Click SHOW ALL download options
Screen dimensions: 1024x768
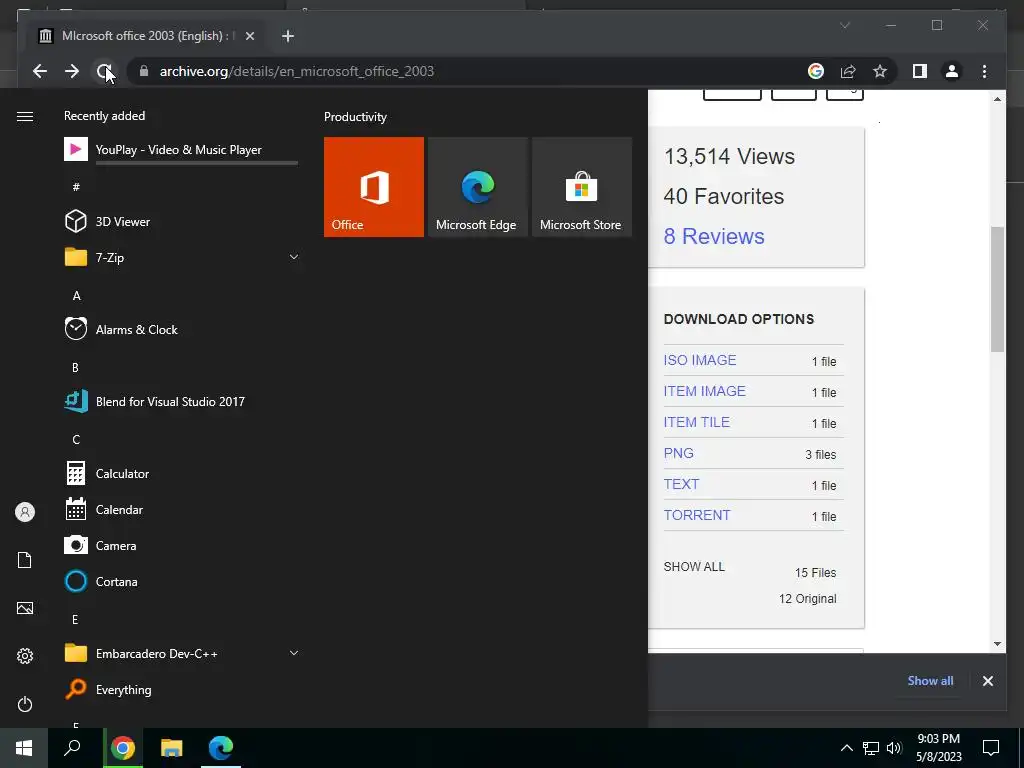(694, 567)
